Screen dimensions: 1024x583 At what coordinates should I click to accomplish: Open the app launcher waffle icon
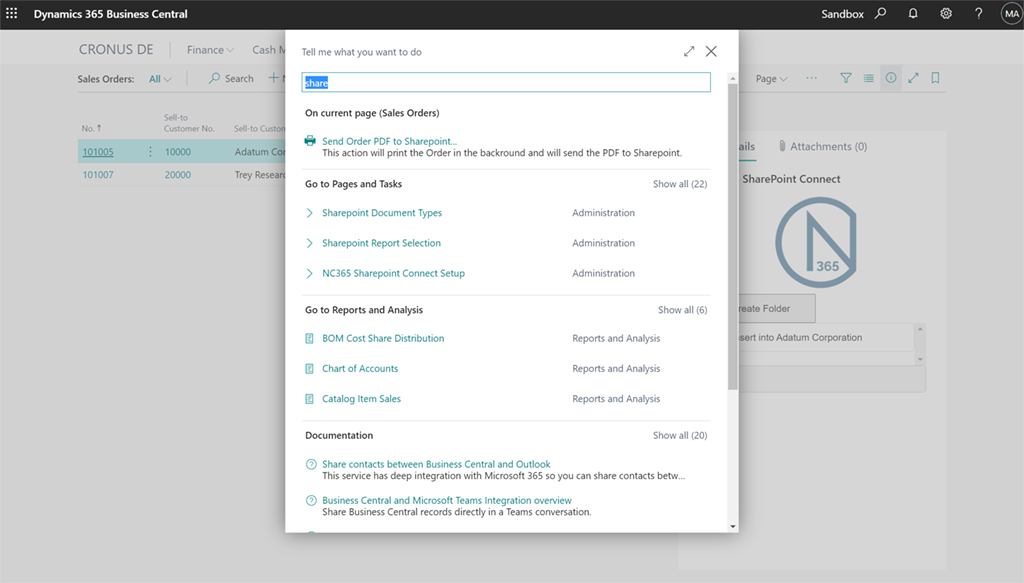coord(12,13)
